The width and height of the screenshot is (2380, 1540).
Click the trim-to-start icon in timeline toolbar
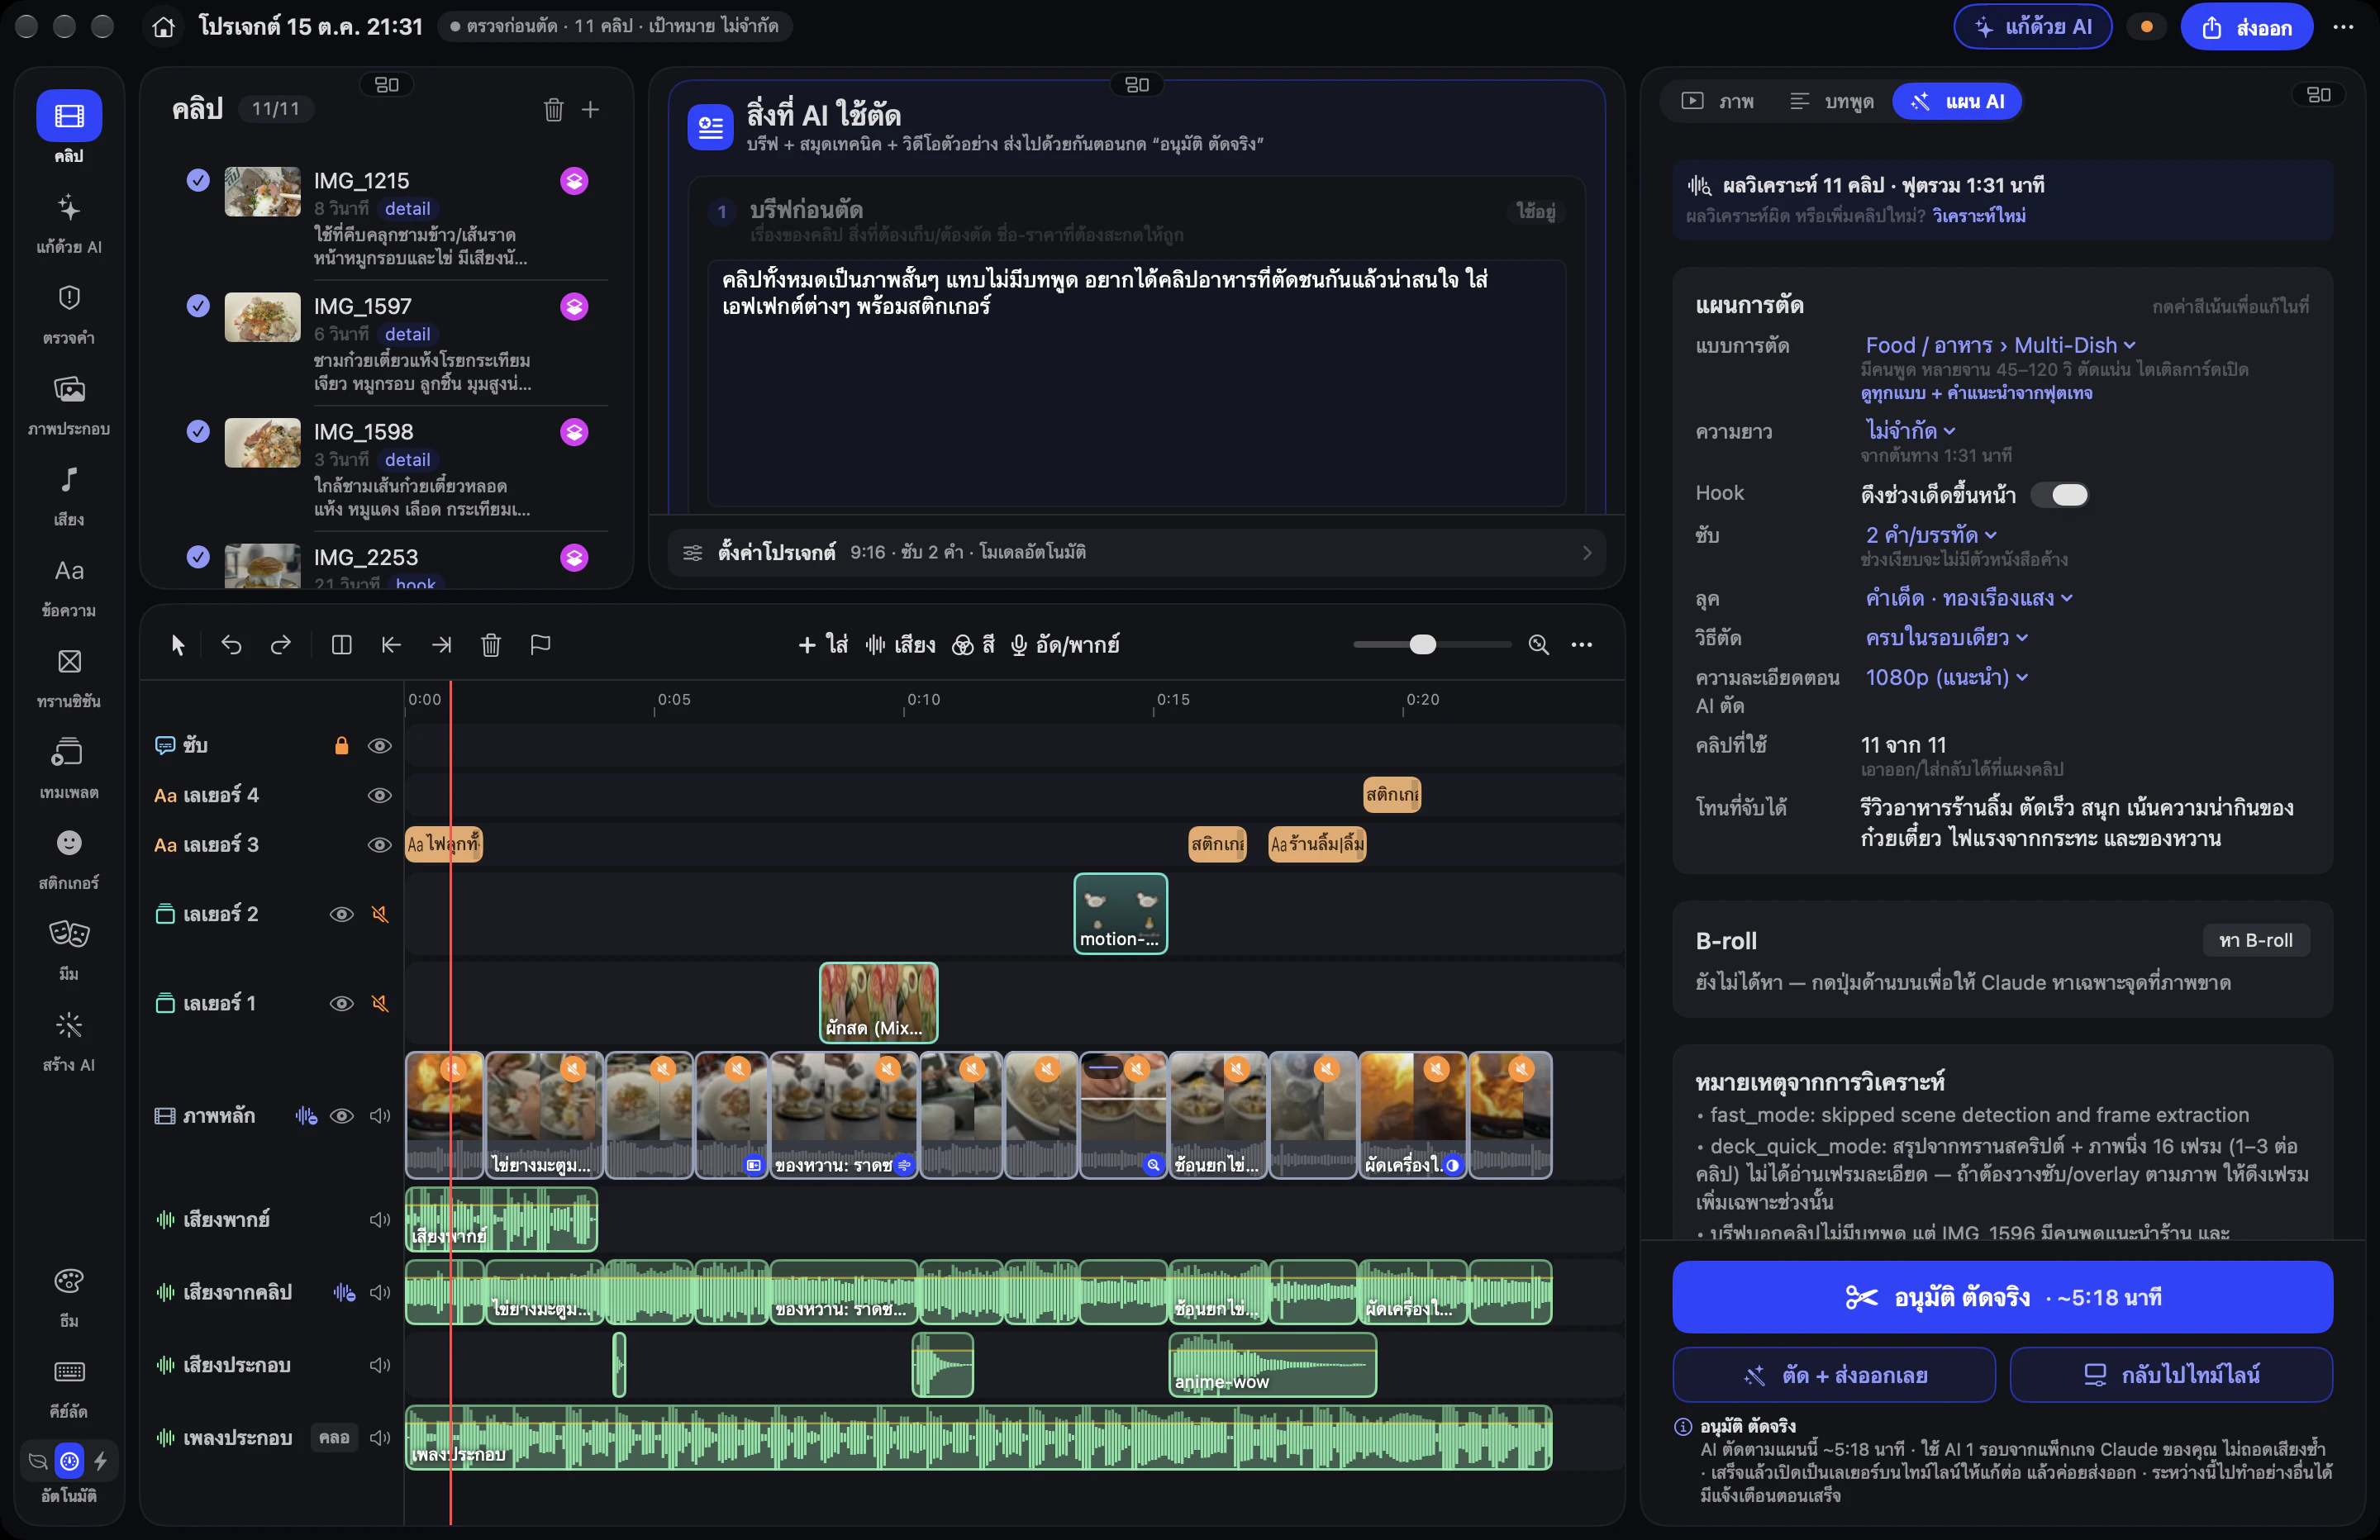391,645
